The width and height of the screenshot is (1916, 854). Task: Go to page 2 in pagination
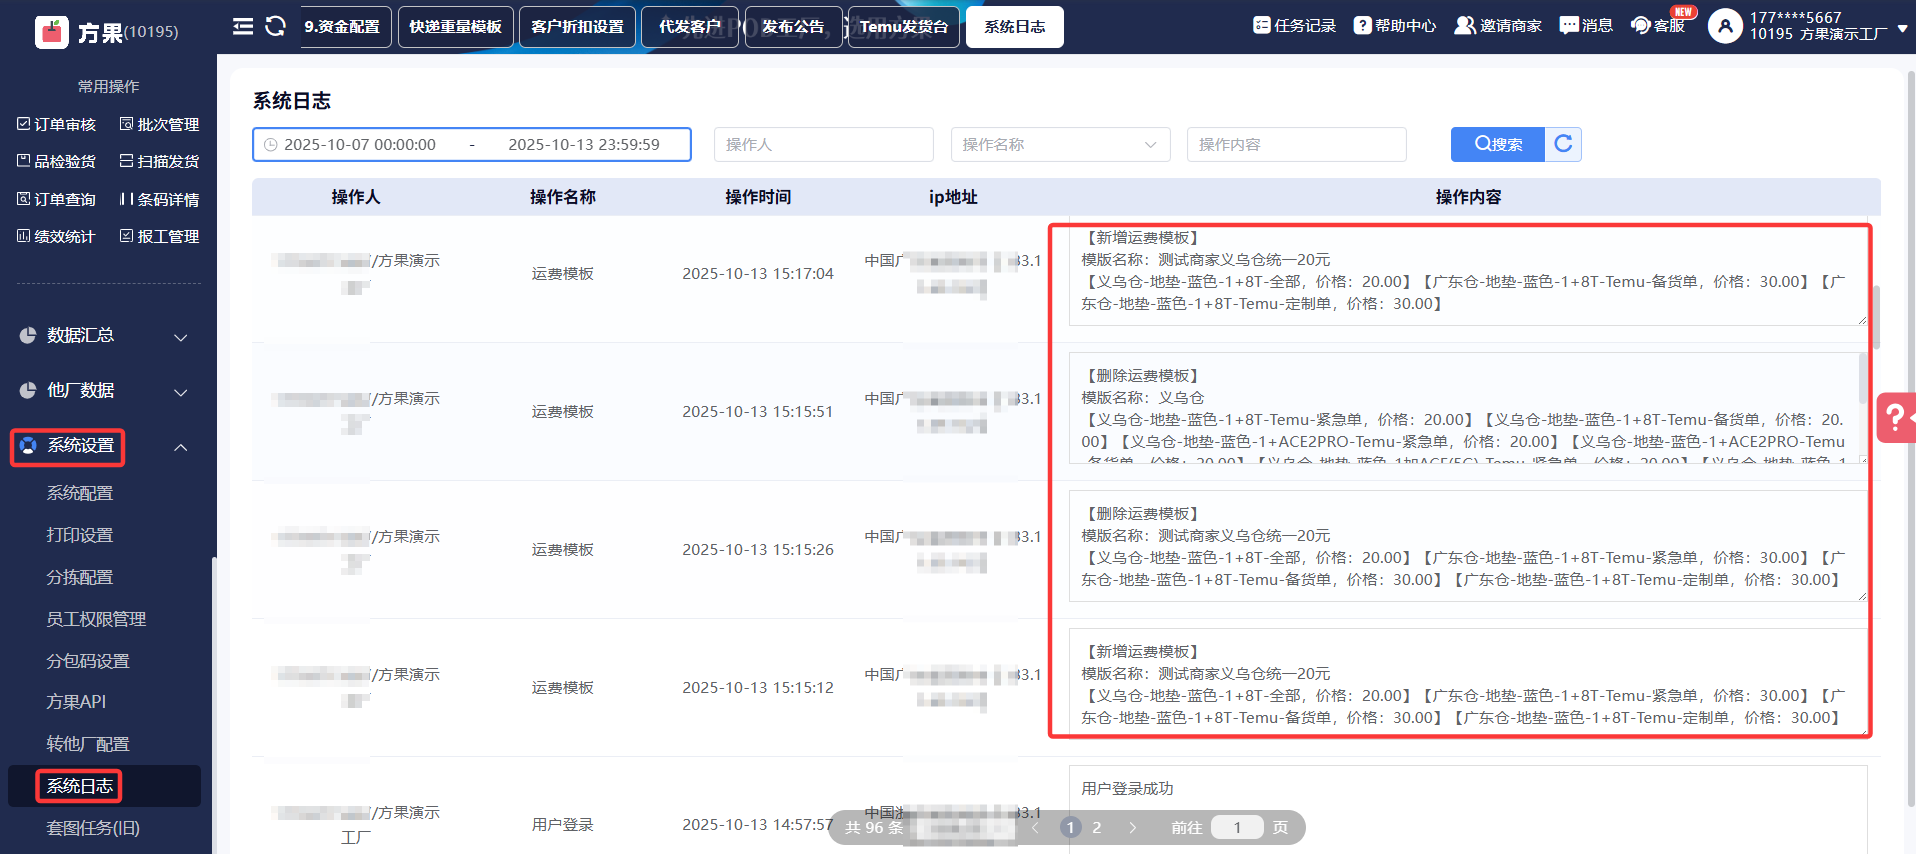click(x=1097, y=827)
